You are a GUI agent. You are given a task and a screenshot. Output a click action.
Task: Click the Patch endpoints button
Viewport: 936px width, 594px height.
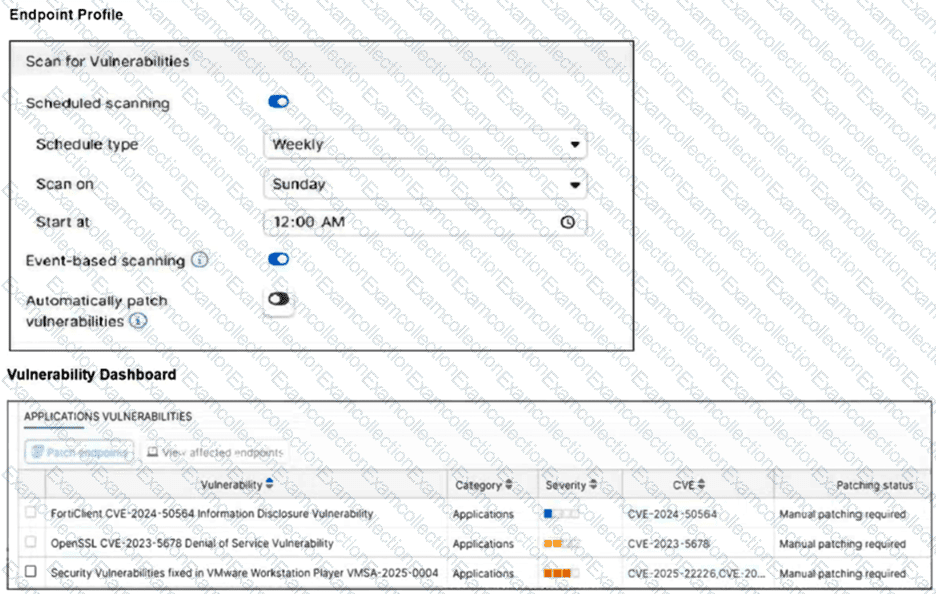(x=80, y=452)
